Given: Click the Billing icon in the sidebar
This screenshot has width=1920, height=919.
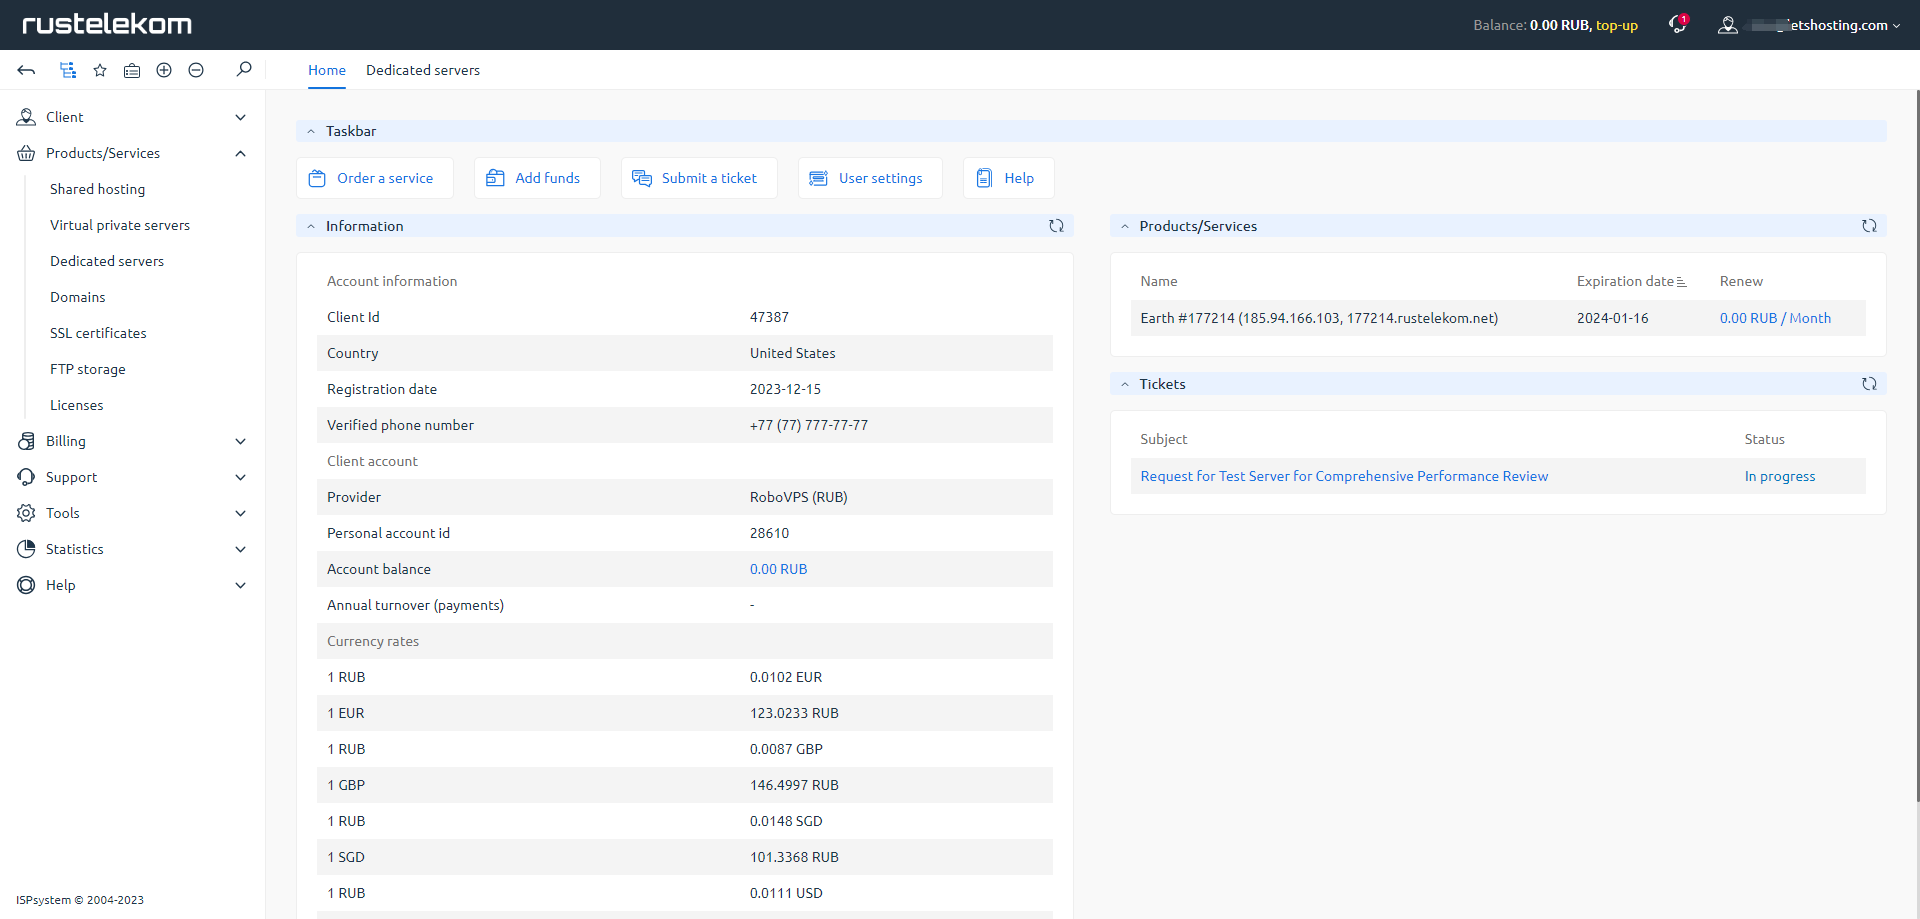Looking at the screenshot, I should coord(26,441).
